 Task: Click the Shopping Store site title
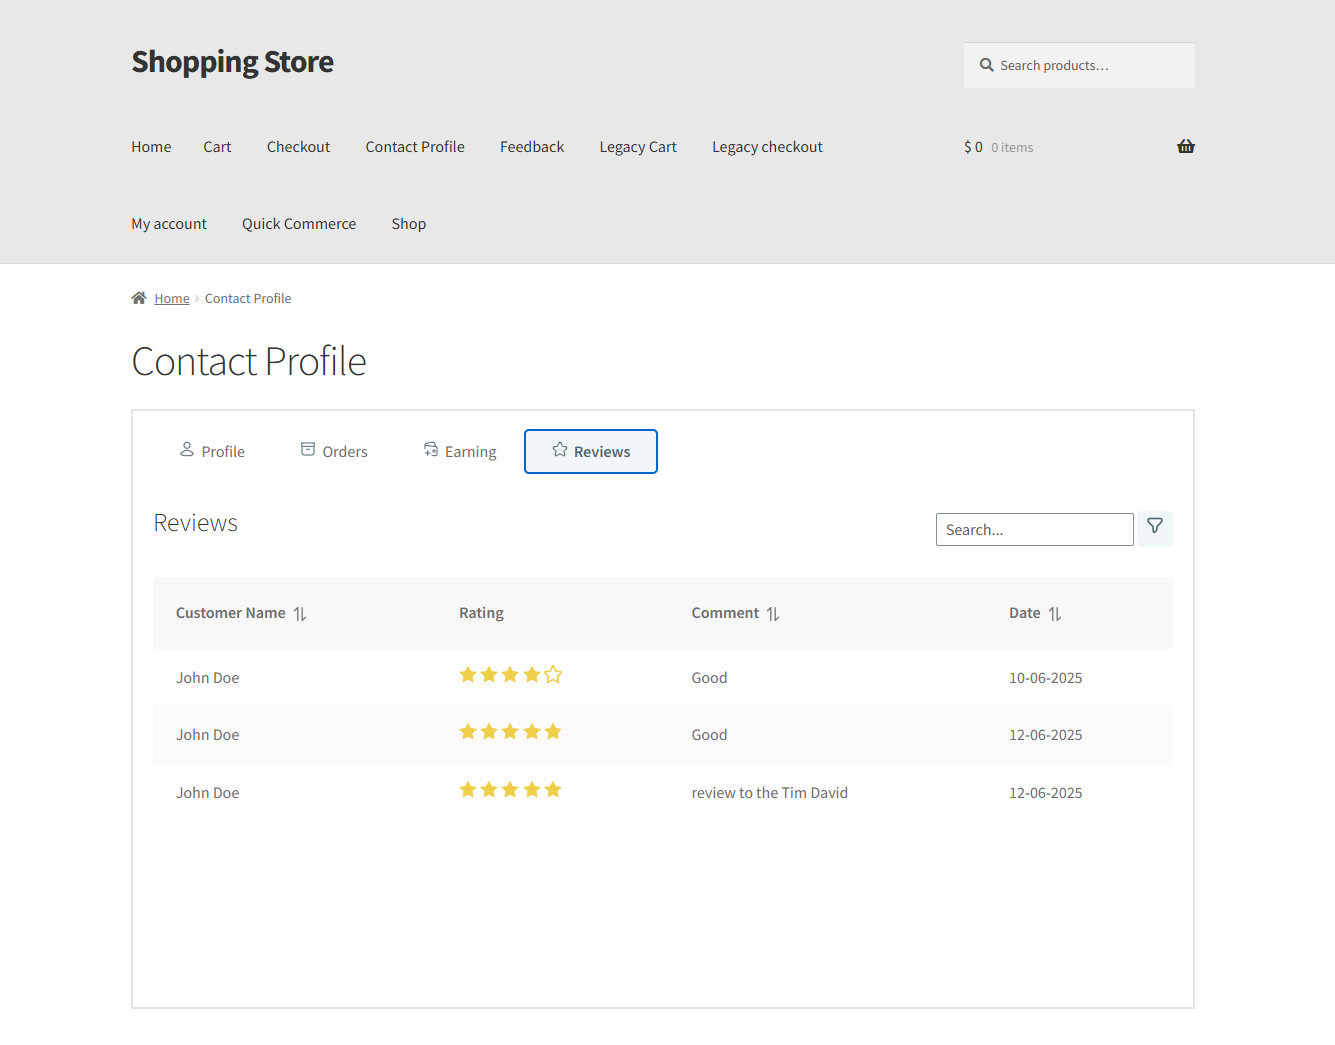tap(232, 62)
